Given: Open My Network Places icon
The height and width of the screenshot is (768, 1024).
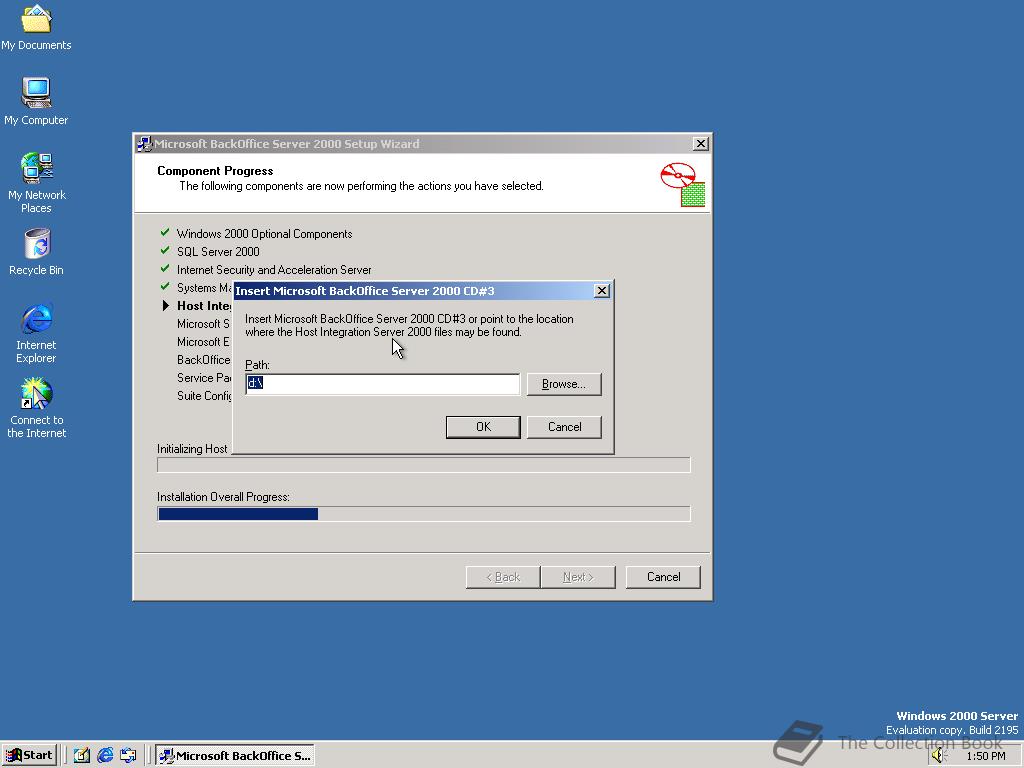Looking at the screenshot, I should pos(37,182).
